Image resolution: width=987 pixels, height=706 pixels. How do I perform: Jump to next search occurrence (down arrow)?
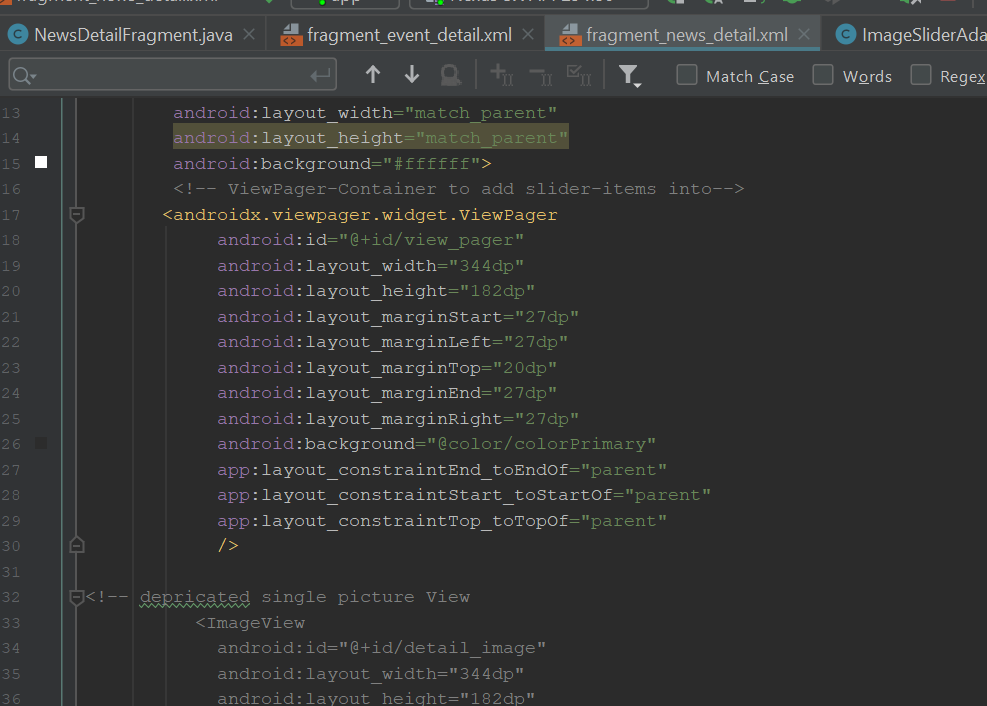click(412, 75)
